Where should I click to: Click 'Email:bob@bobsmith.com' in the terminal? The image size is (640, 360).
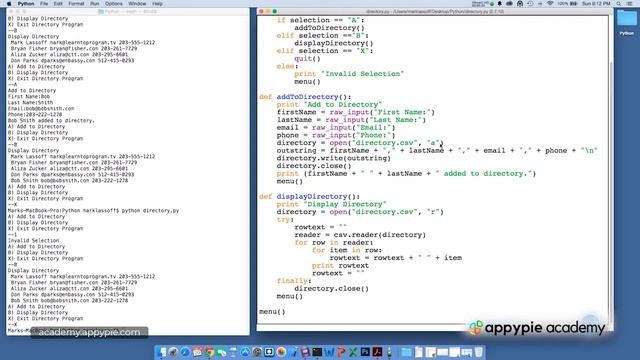(41, 109)
